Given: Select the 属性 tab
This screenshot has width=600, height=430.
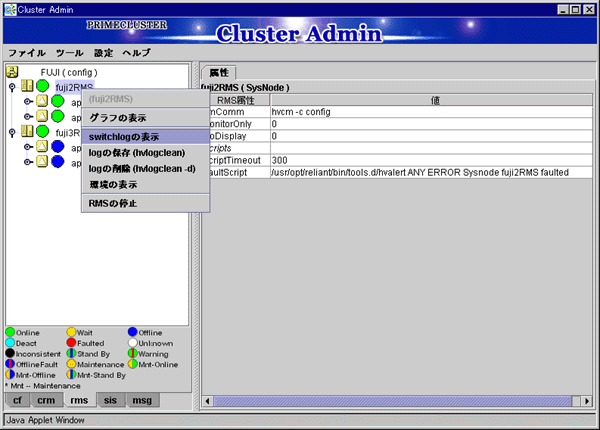Looking at the screenshot, I should pyautogui.click(x=219, y=72).
